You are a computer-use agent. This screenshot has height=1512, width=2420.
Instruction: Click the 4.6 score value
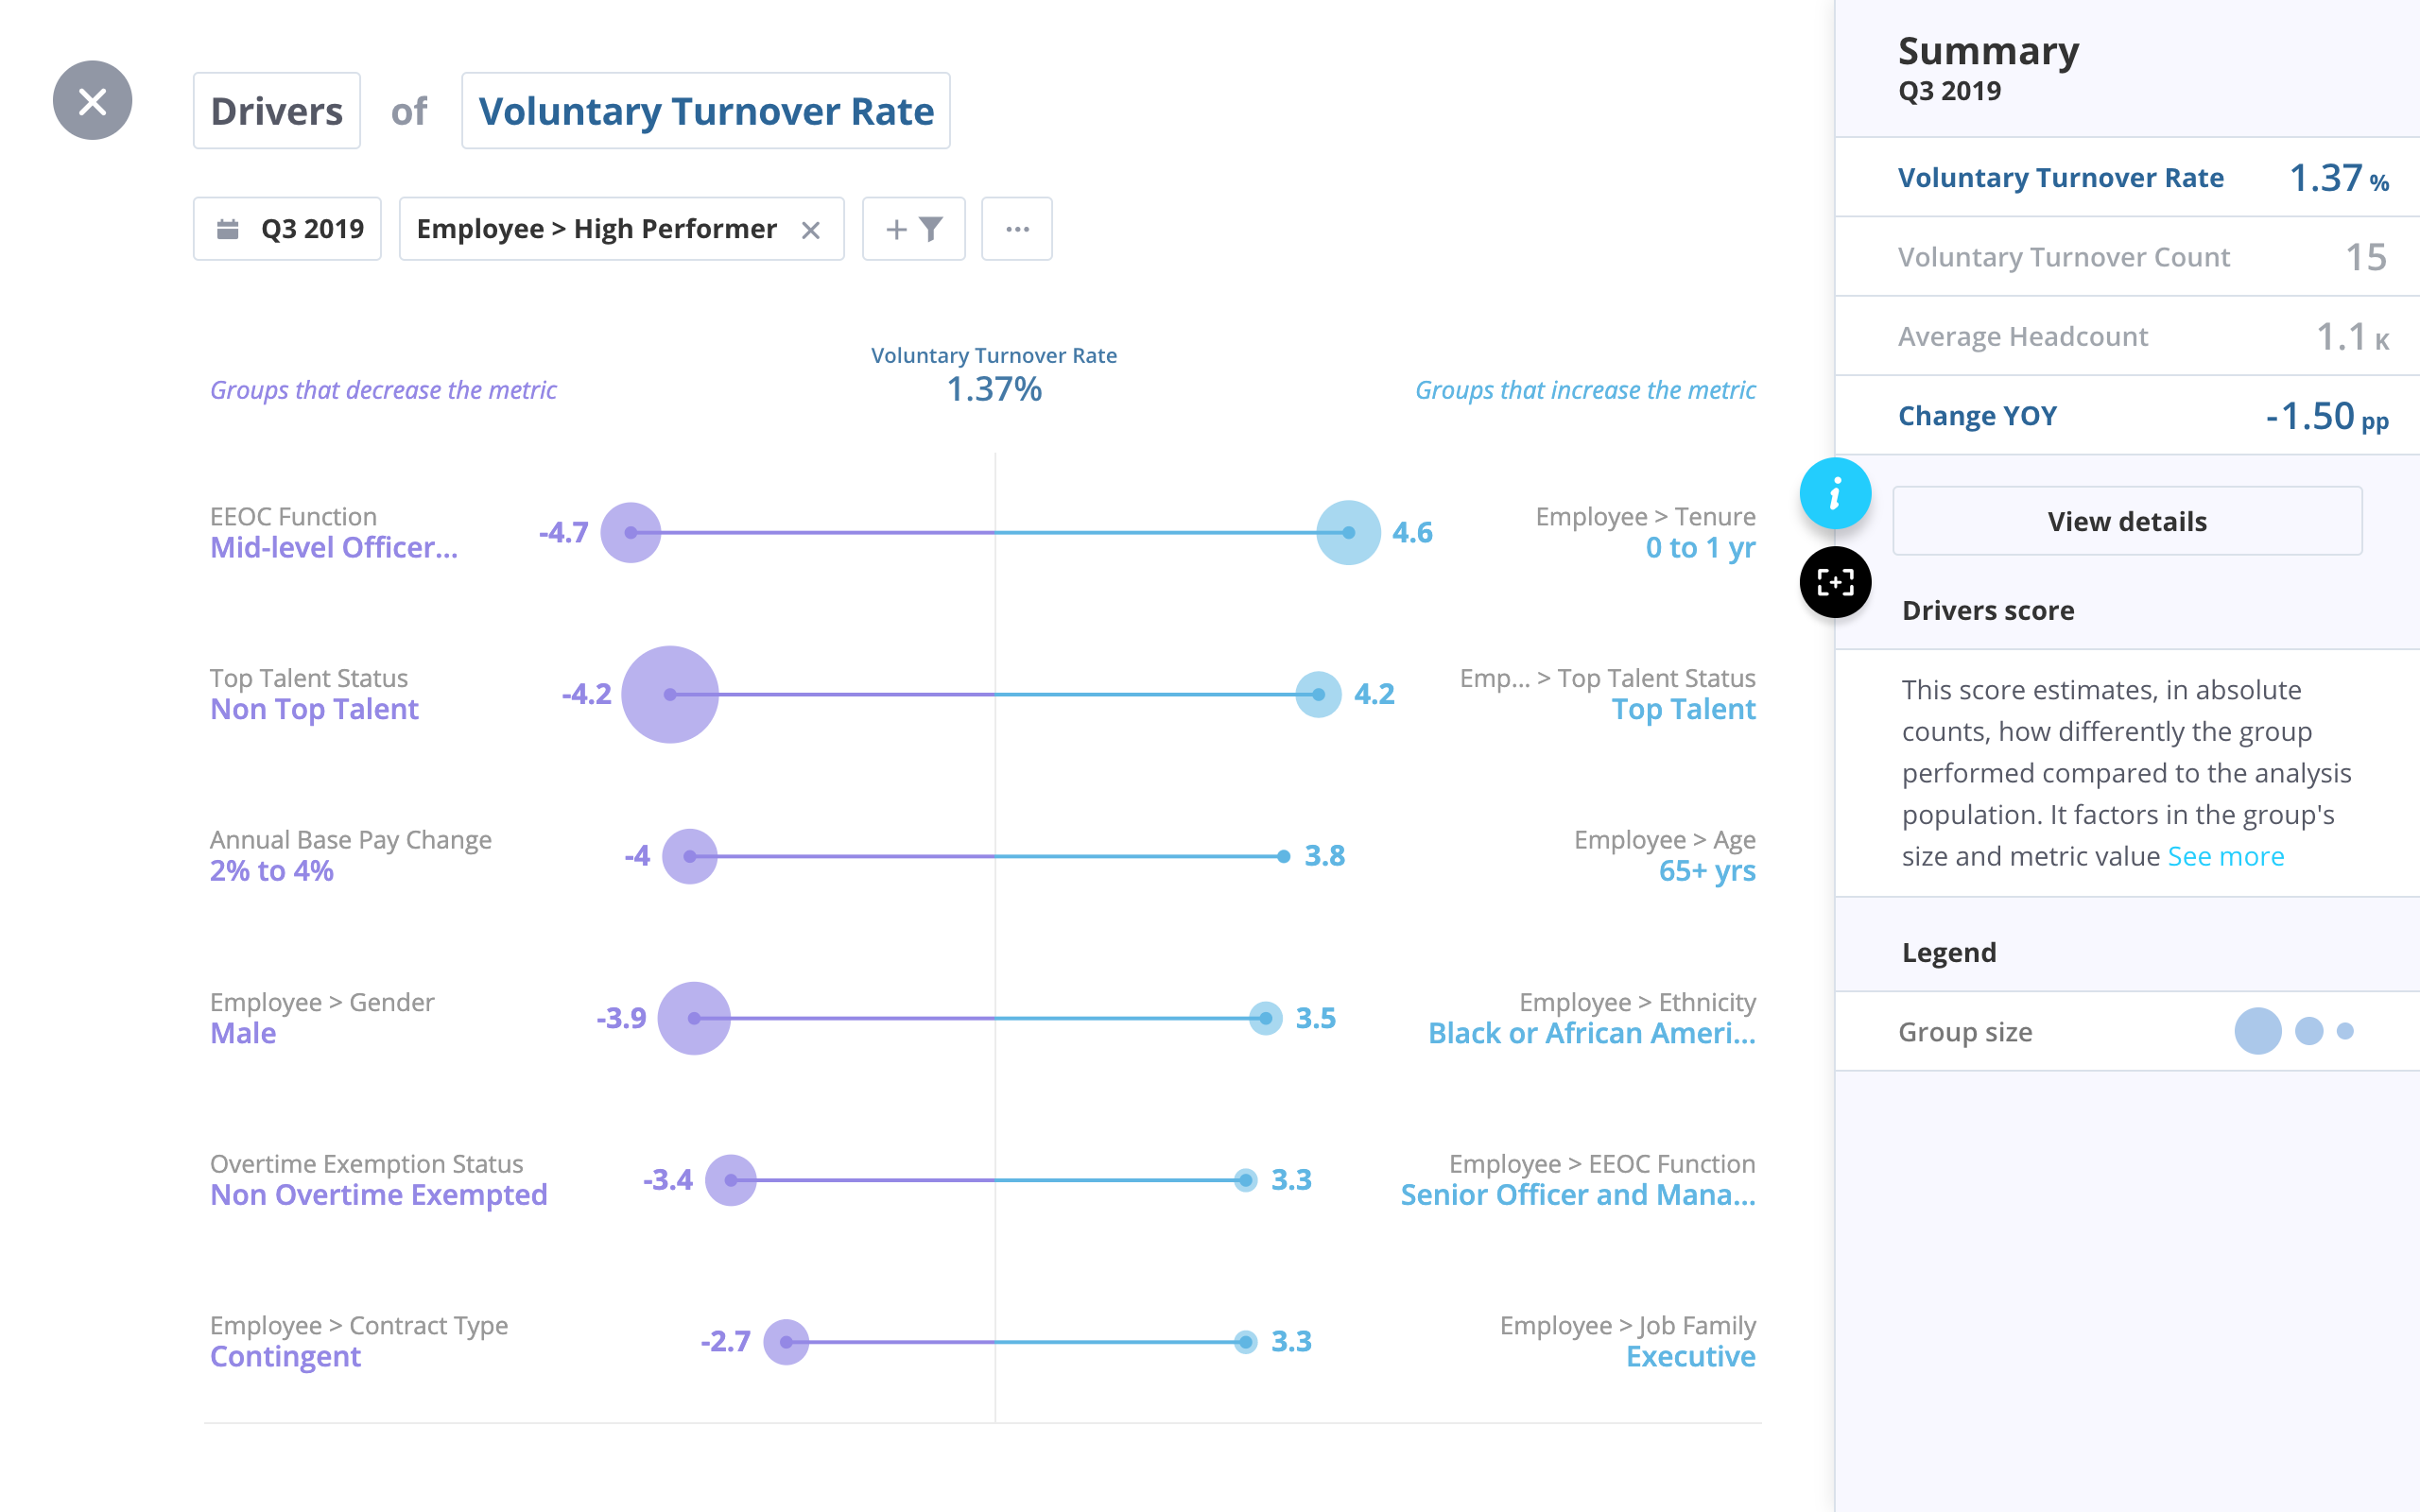click(x=1412, y=533)
